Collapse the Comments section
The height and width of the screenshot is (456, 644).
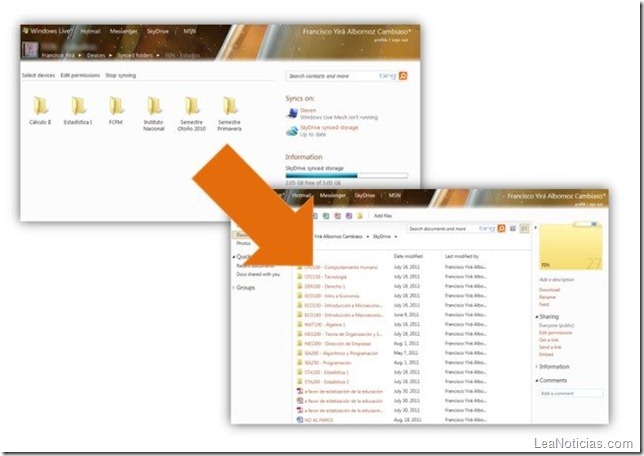(x=537, y=381)
